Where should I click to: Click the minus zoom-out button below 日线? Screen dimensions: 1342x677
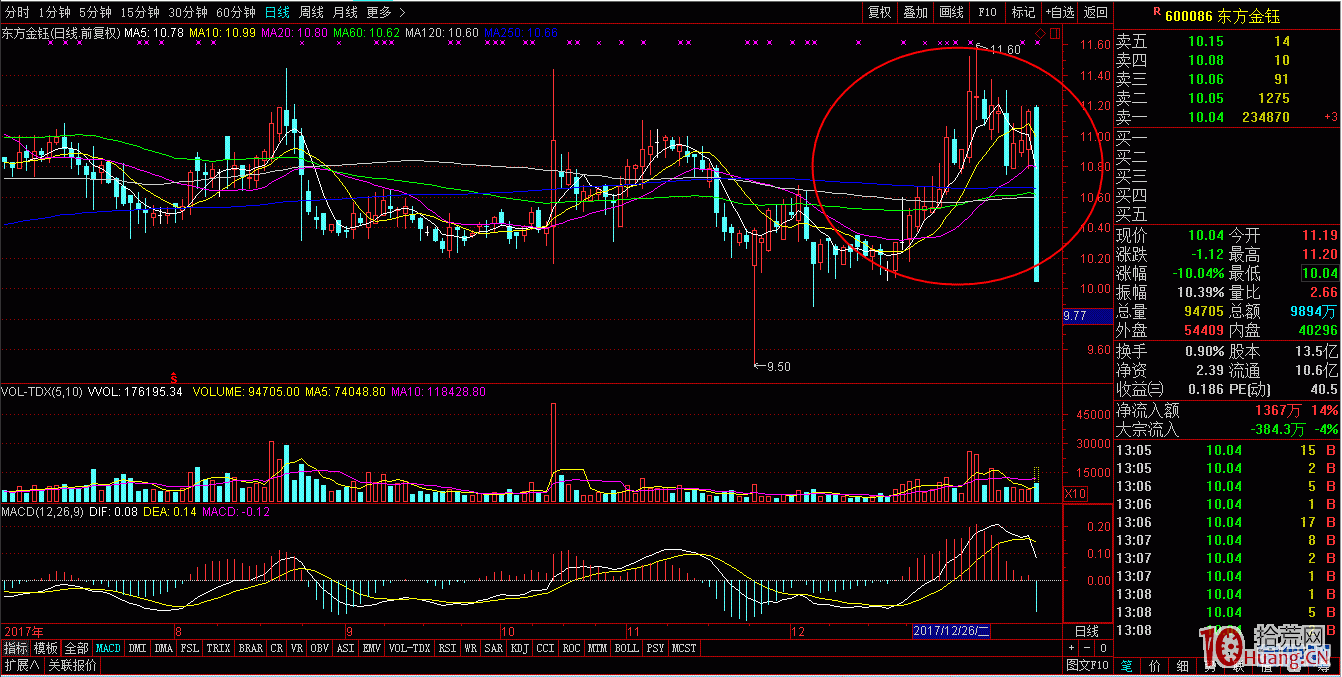click(1086, 648)
